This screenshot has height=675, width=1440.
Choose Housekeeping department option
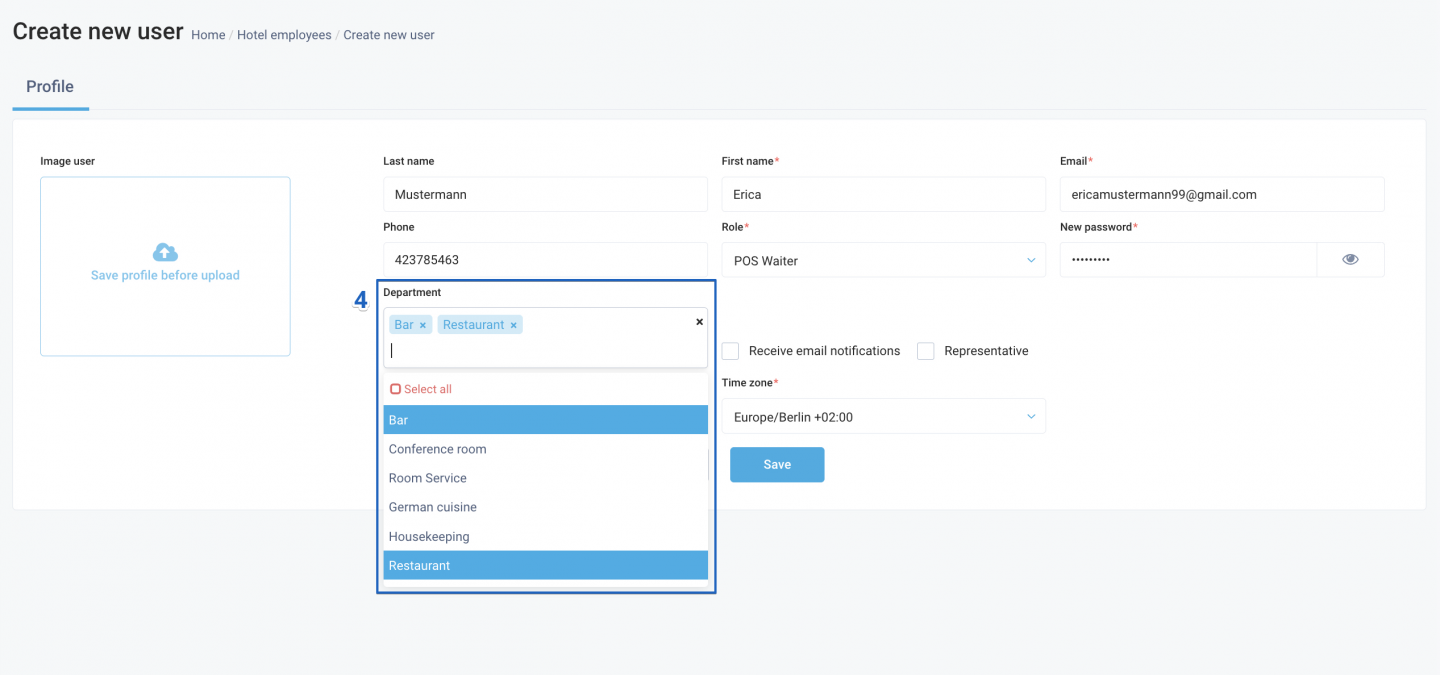click(546, 536)
